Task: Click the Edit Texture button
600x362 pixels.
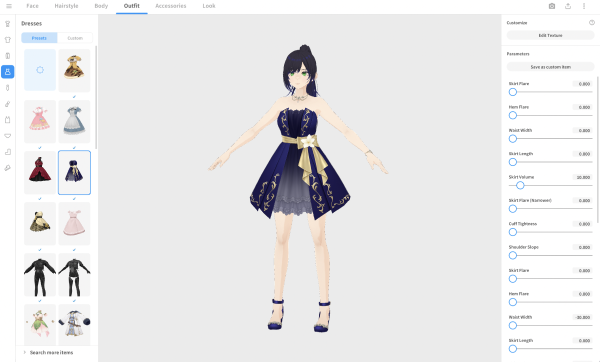Action: (x=550, y=35)
